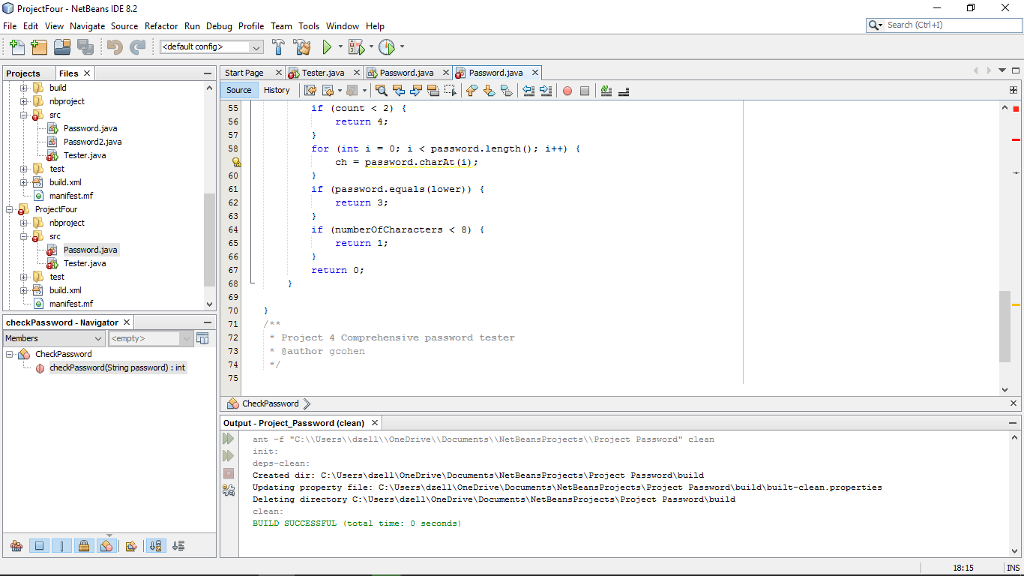Toggle Show Fields filter in Navigator
The height and width of the screenshot is (576, 1024).
[x=39, y=546]
